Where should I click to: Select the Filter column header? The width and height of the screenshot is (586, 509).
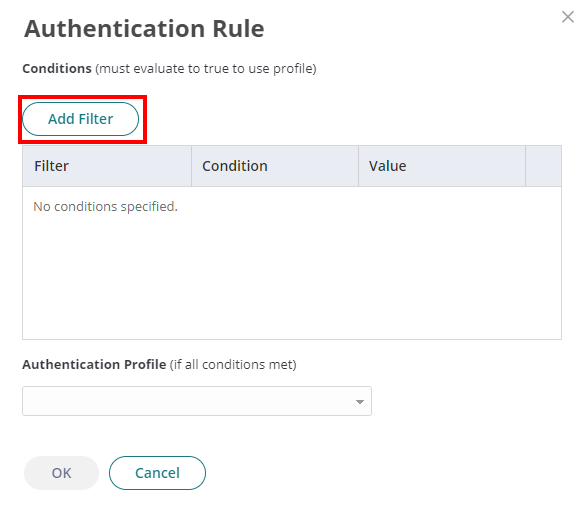pyautogui.click(x=107, y=166)
